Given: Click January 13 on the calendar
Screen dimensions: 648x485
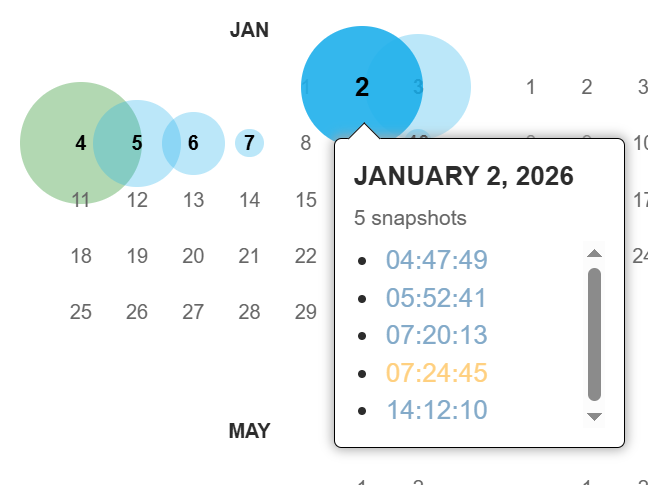Looking at the screenshot, I should tap(193, 200).
